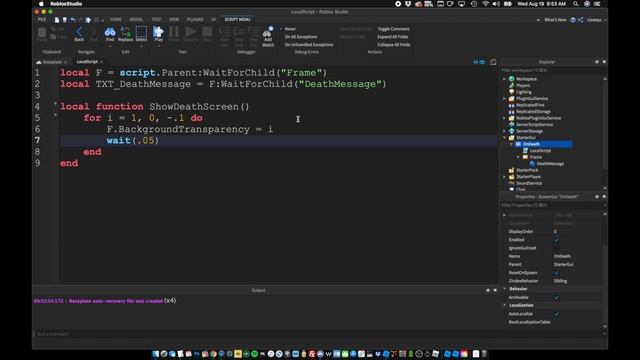Select Players in Explorer tree

click(523, 85)
